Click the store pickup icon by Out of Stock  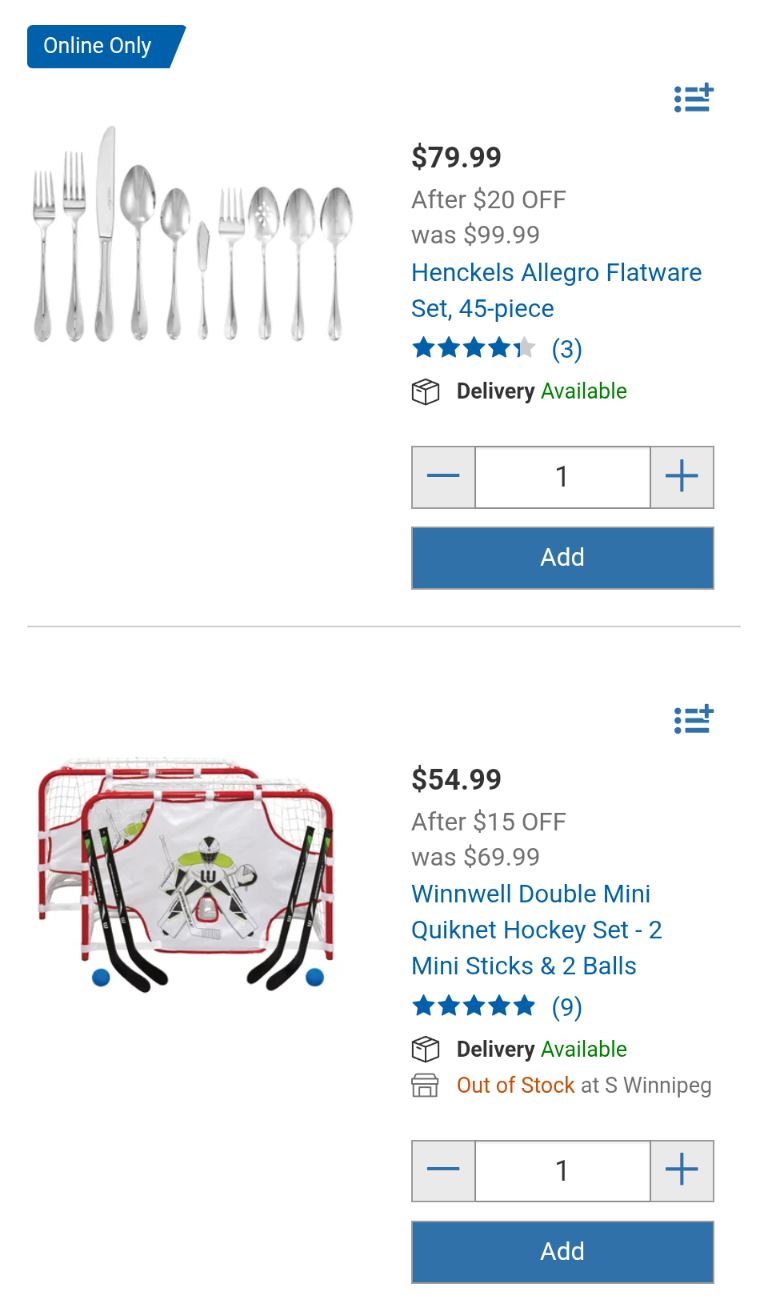pos(425,1085)
